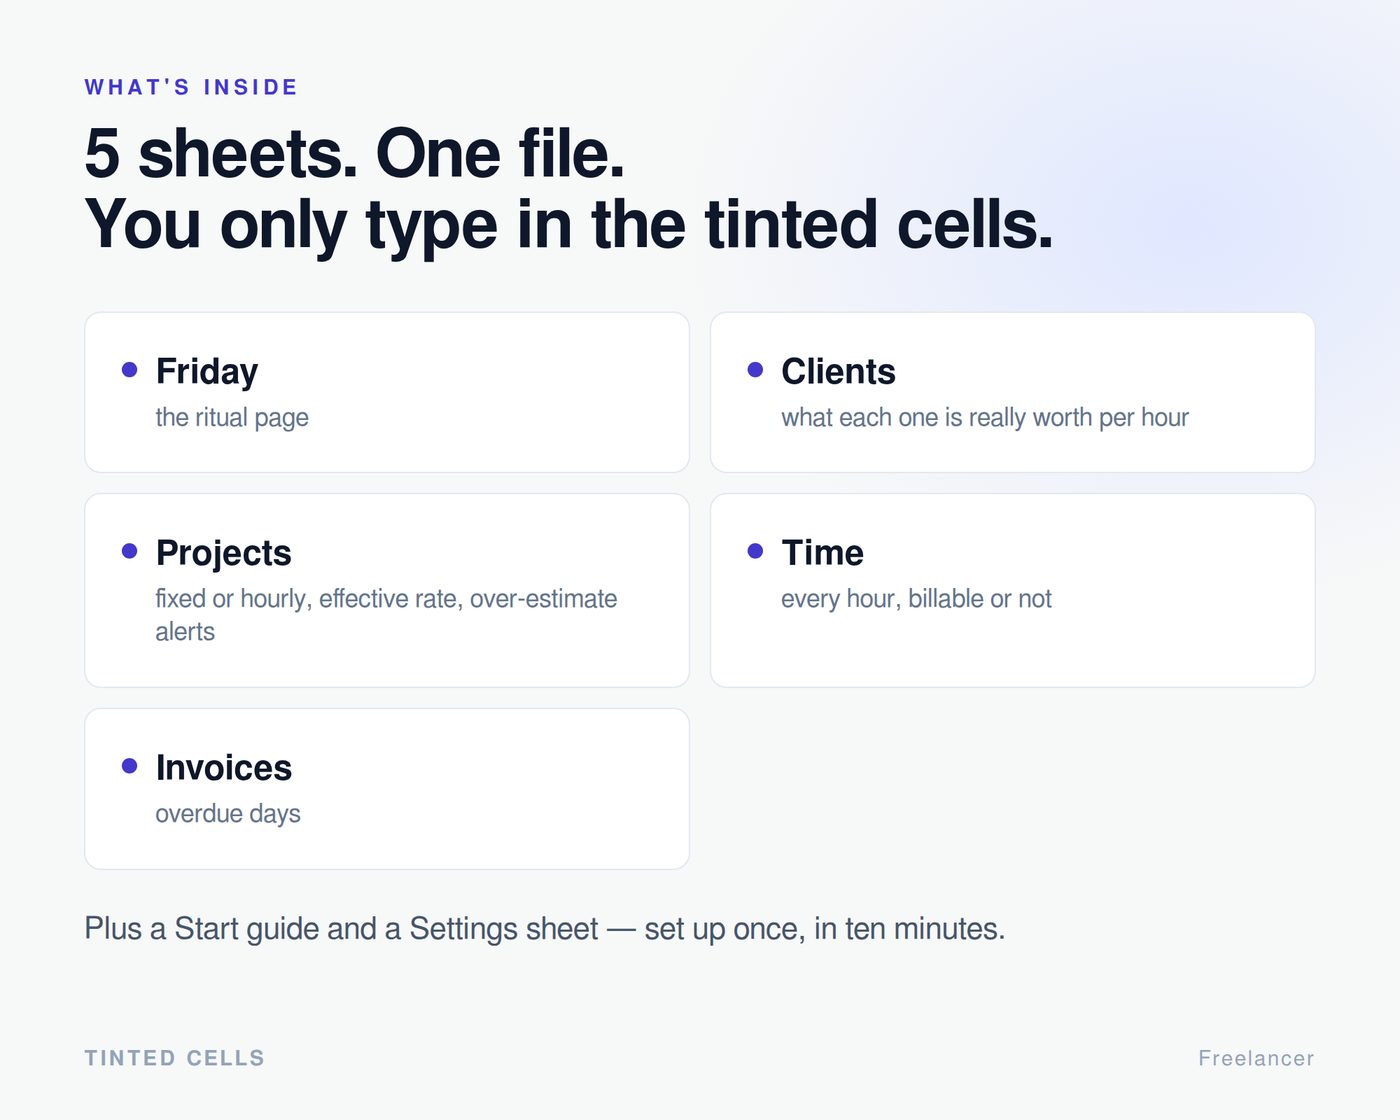Click the Projects card heading
The width and height of the screenshot is (1400, 1120).
tap(223, 553)
